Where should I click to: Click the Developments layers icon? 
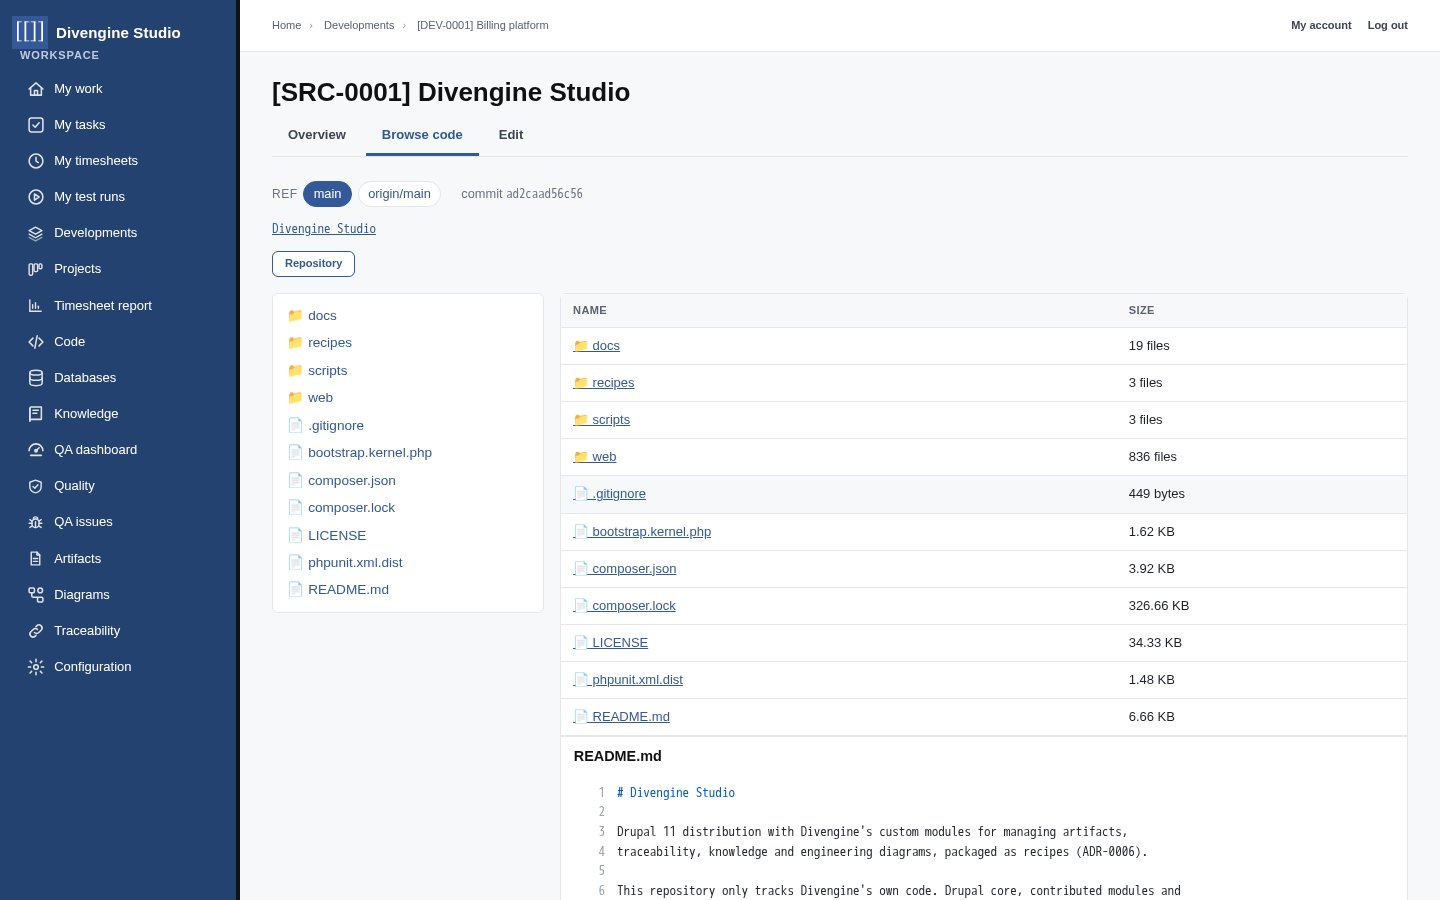pyautogui.click(x=36, y=233)
